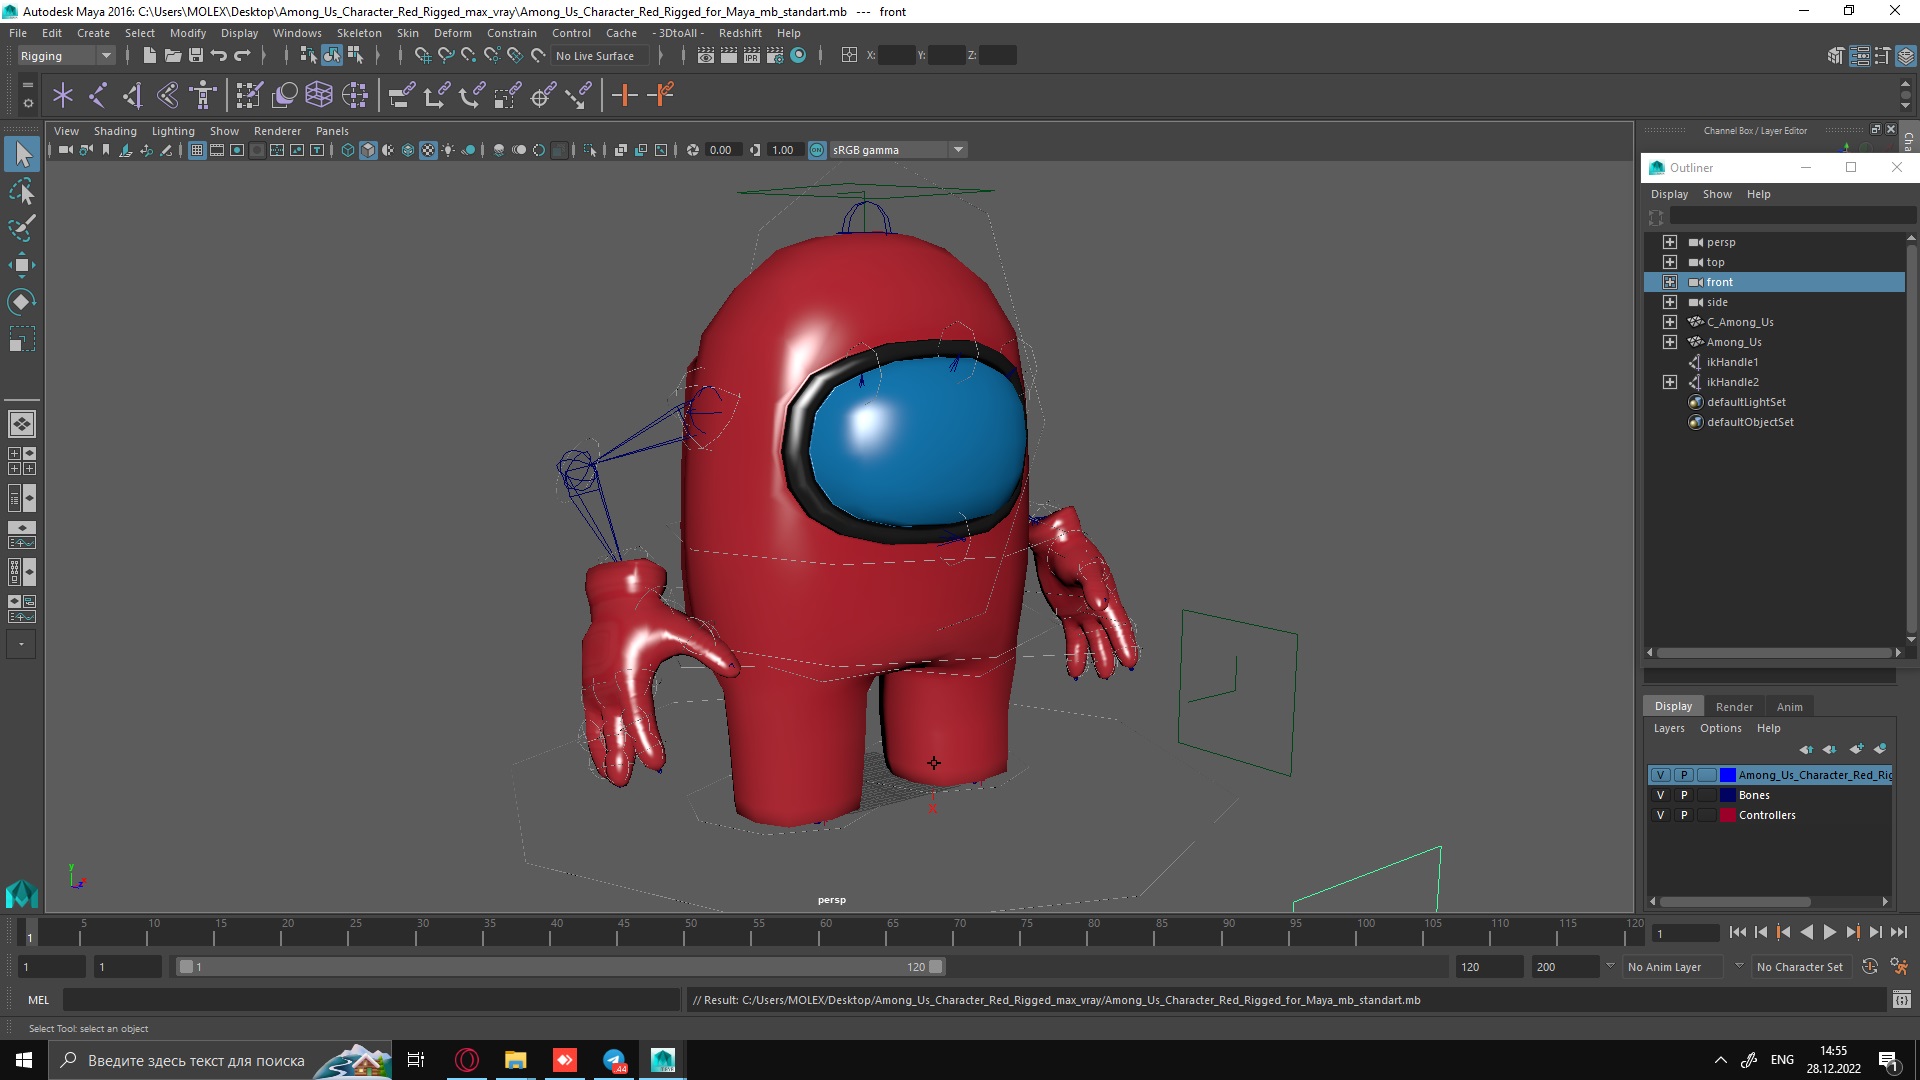1920x1080 pixels.
Task: Open a scene with the folder icon
Action: click(x=172, y=56)
